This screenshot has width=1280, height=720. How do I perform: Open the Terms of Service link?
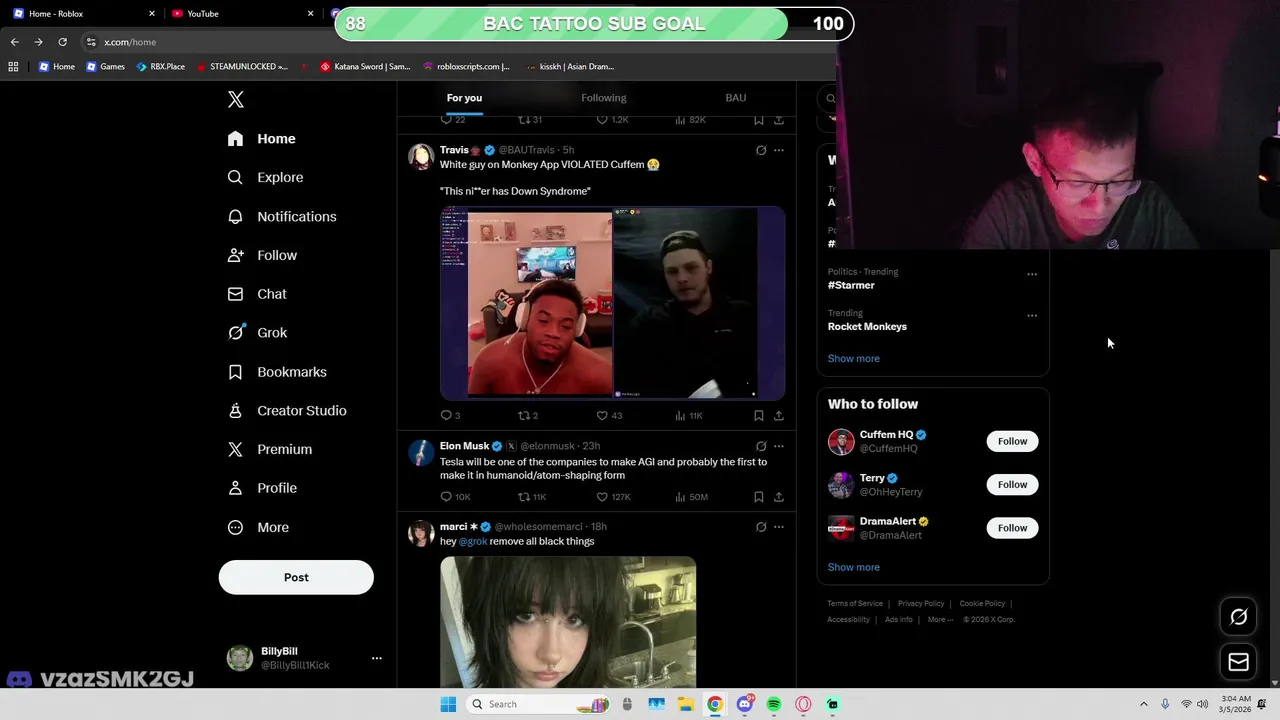(855, 603)
